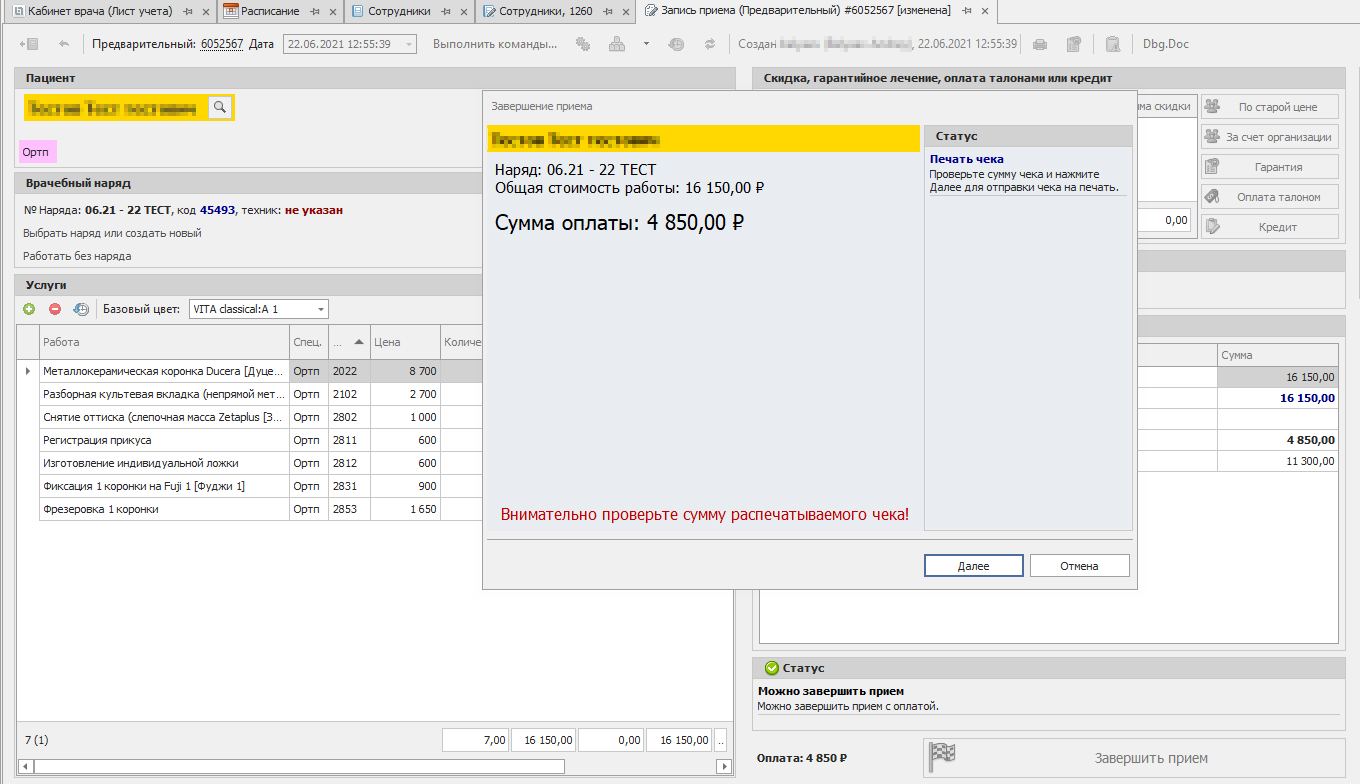Click Выбрать наряд или создать новый link
This screenshot has width=1360, height=784.
(112, 233)
